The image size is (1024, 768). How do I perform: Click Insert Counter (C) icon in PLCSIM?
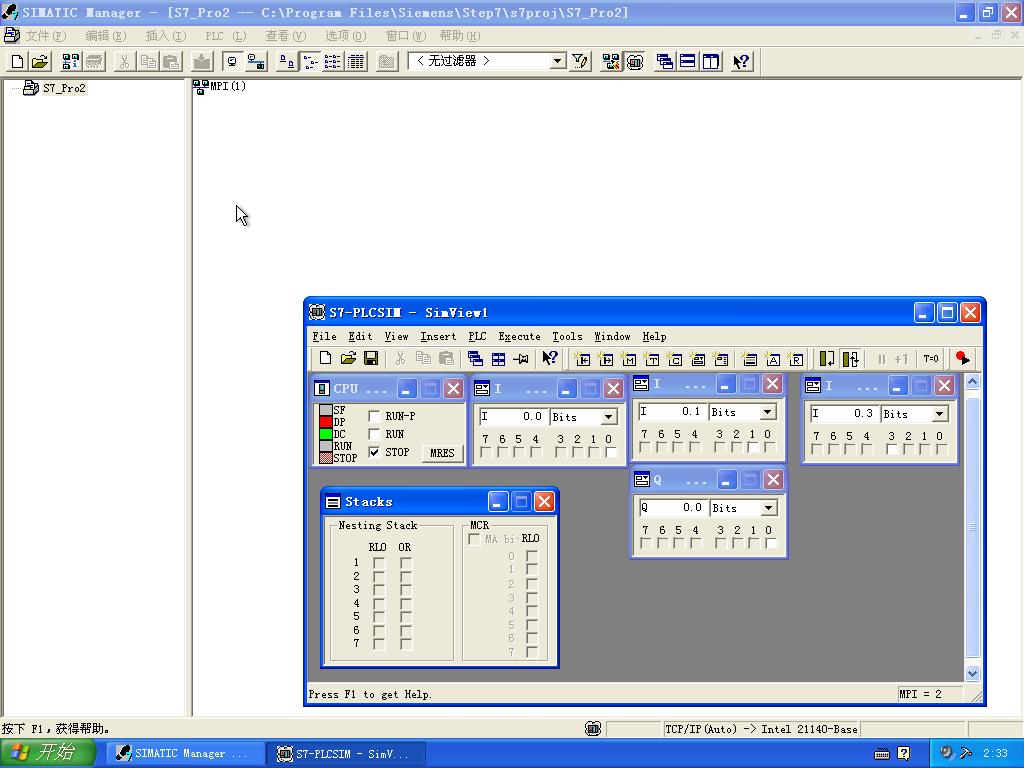[674, 359]
